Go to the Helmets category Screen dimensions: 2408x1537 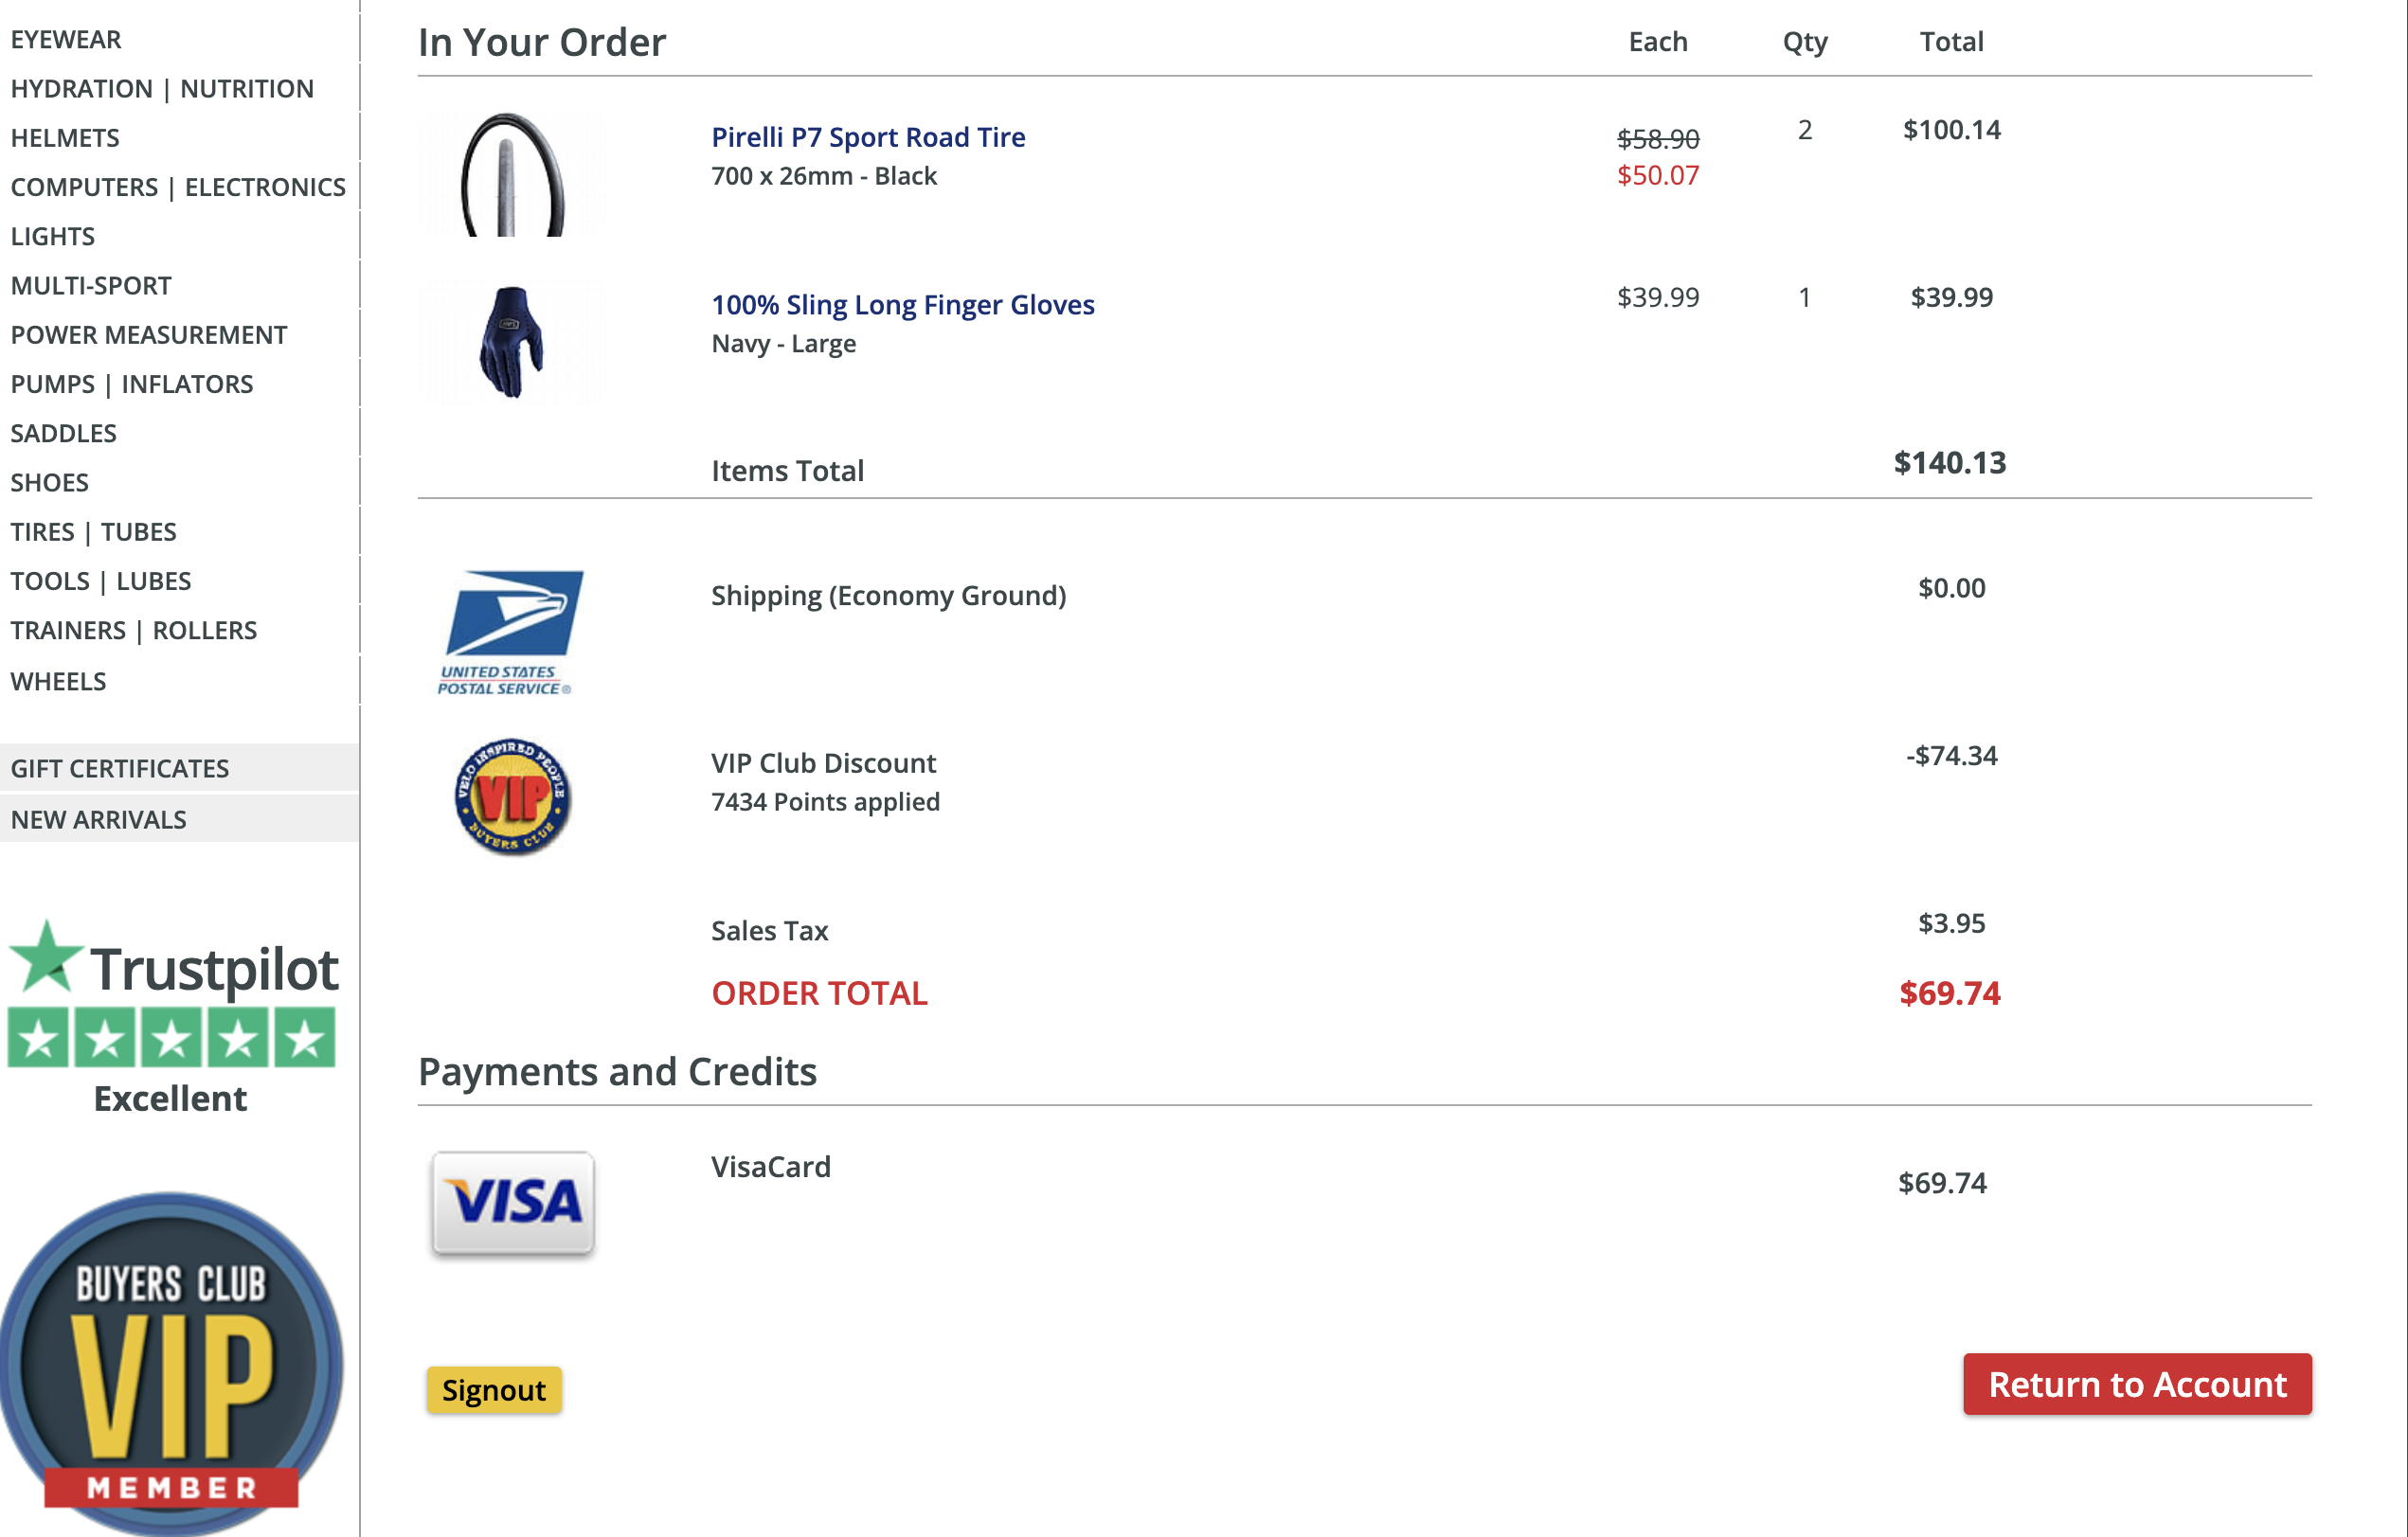65,138
